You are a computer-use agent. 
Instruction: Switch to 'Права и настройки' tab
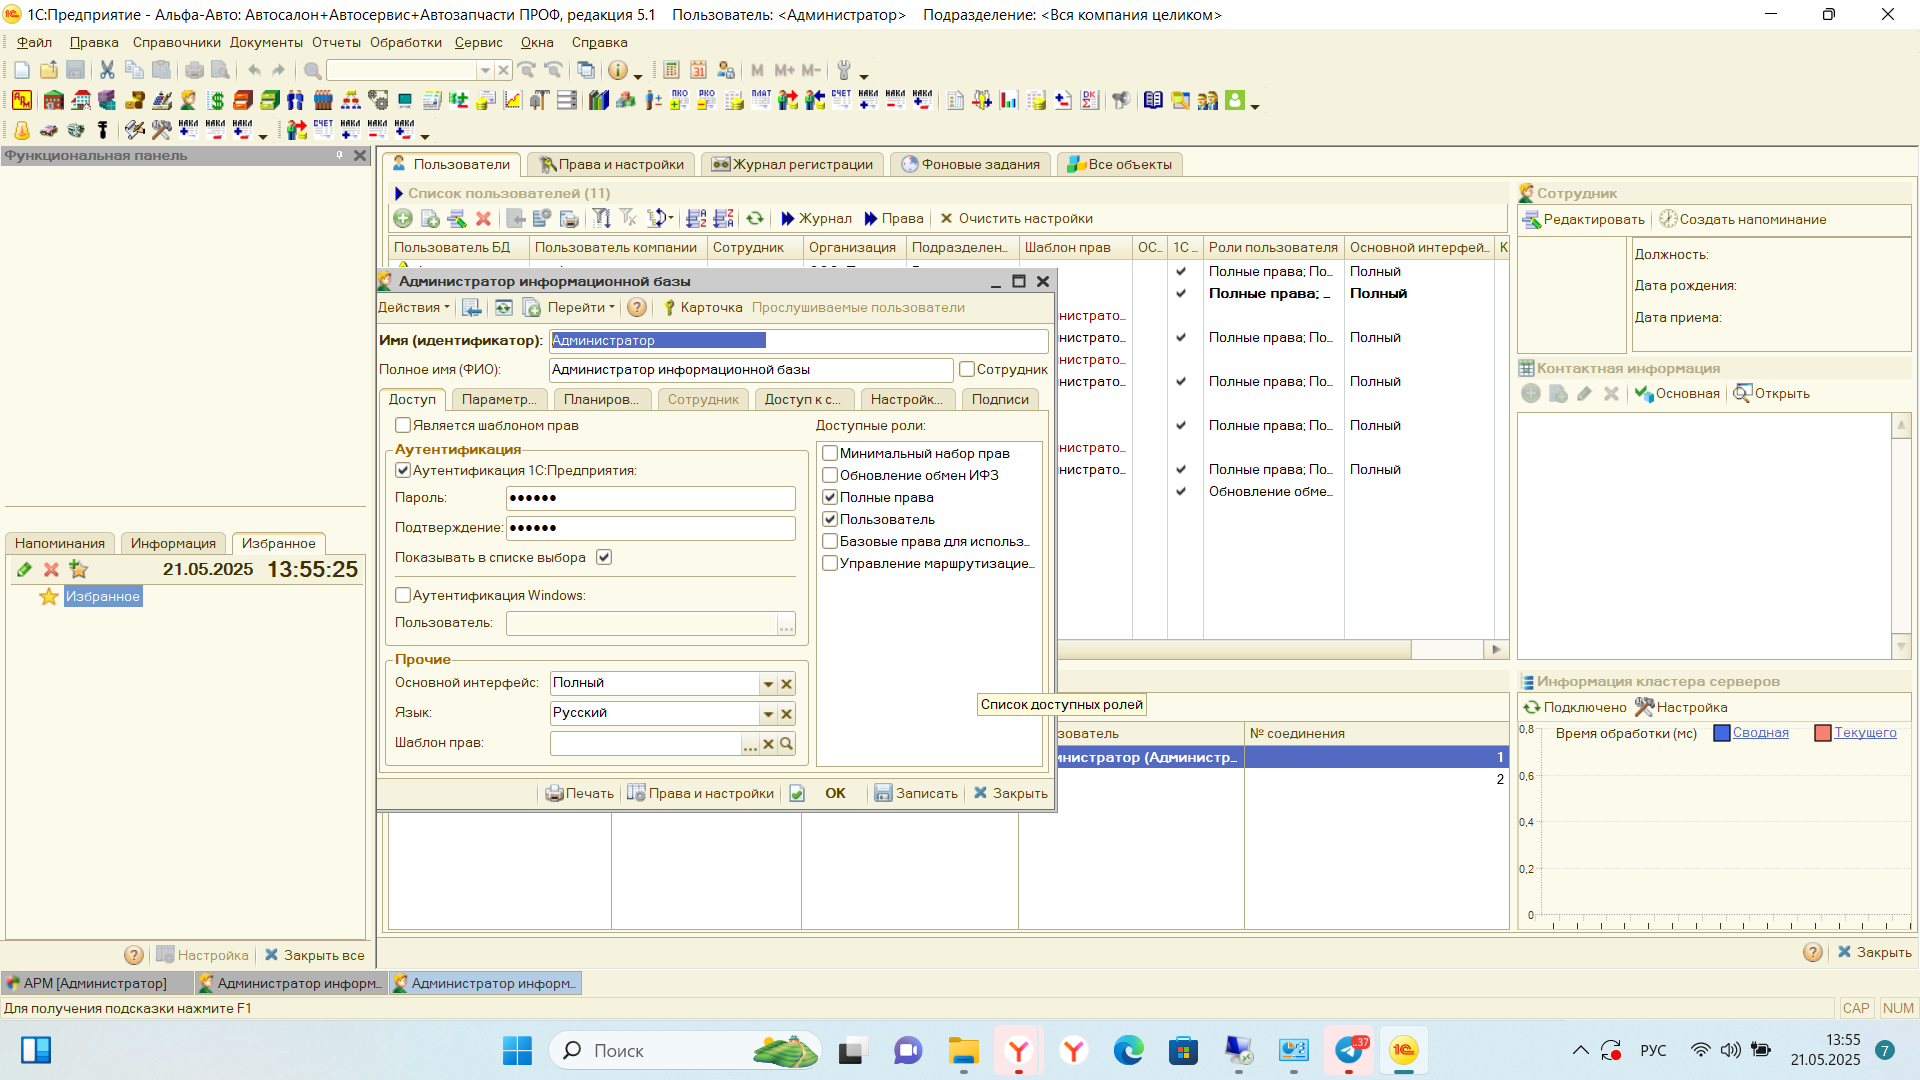(611, 164)
